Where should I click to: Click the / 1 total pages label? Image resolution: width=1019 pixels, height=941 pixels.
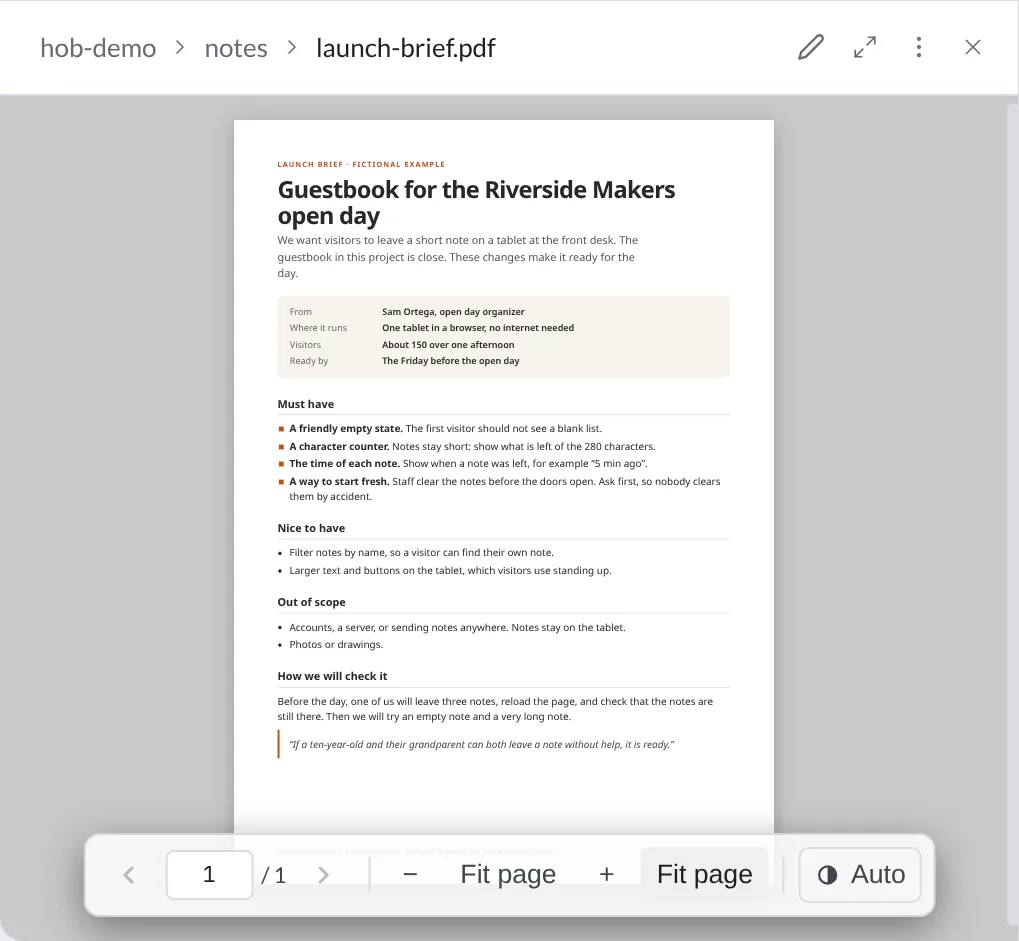(x=274, y=875)
